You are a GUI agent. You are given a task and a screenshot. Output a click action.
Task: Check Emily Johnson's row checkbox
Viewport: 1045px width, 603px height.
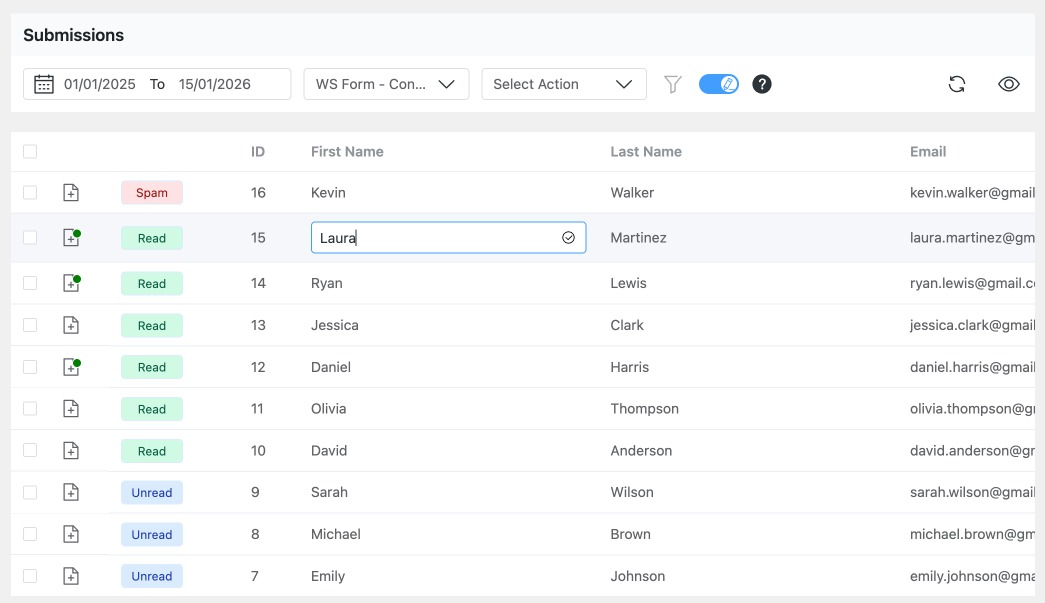(30, 575)
